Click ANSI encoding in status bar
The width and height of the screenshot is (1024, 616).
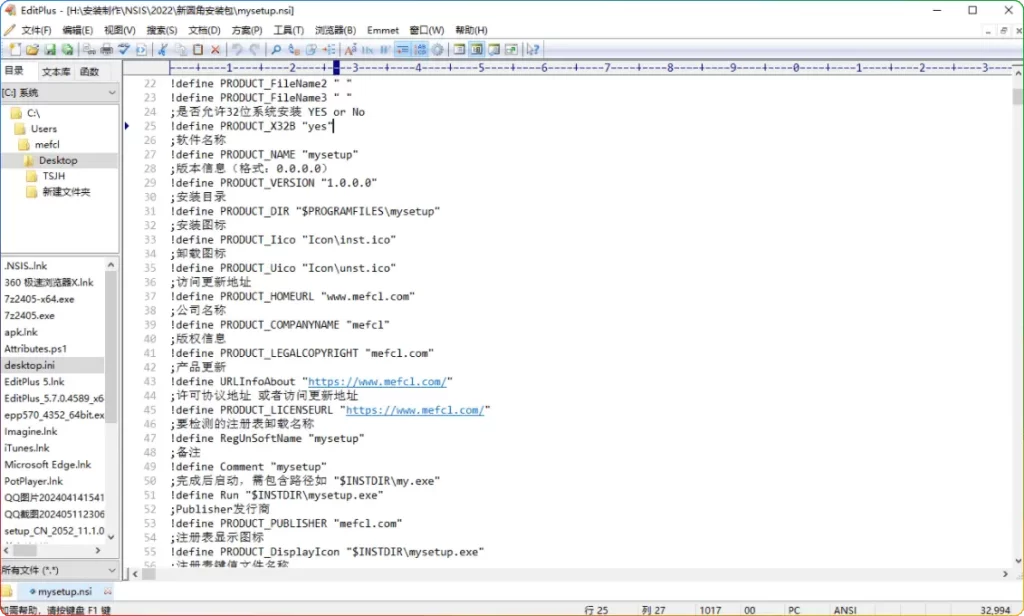coord(844,610)
